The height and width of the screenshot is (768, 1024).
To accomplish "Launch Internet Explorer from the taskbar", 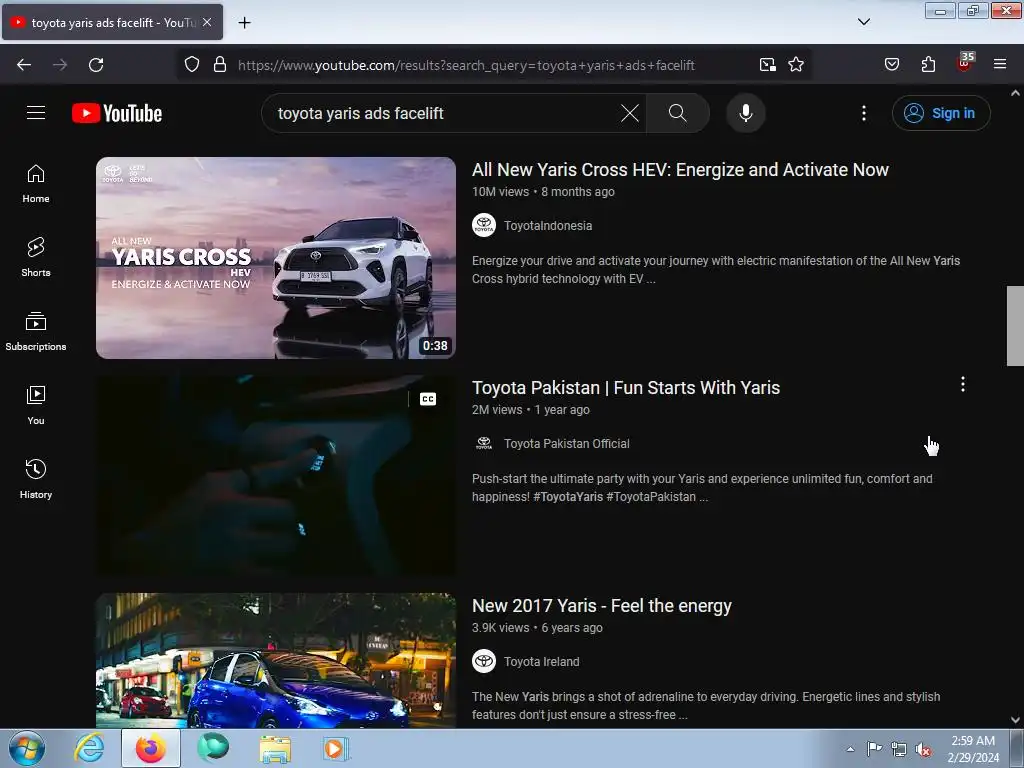I will (89, 748).
